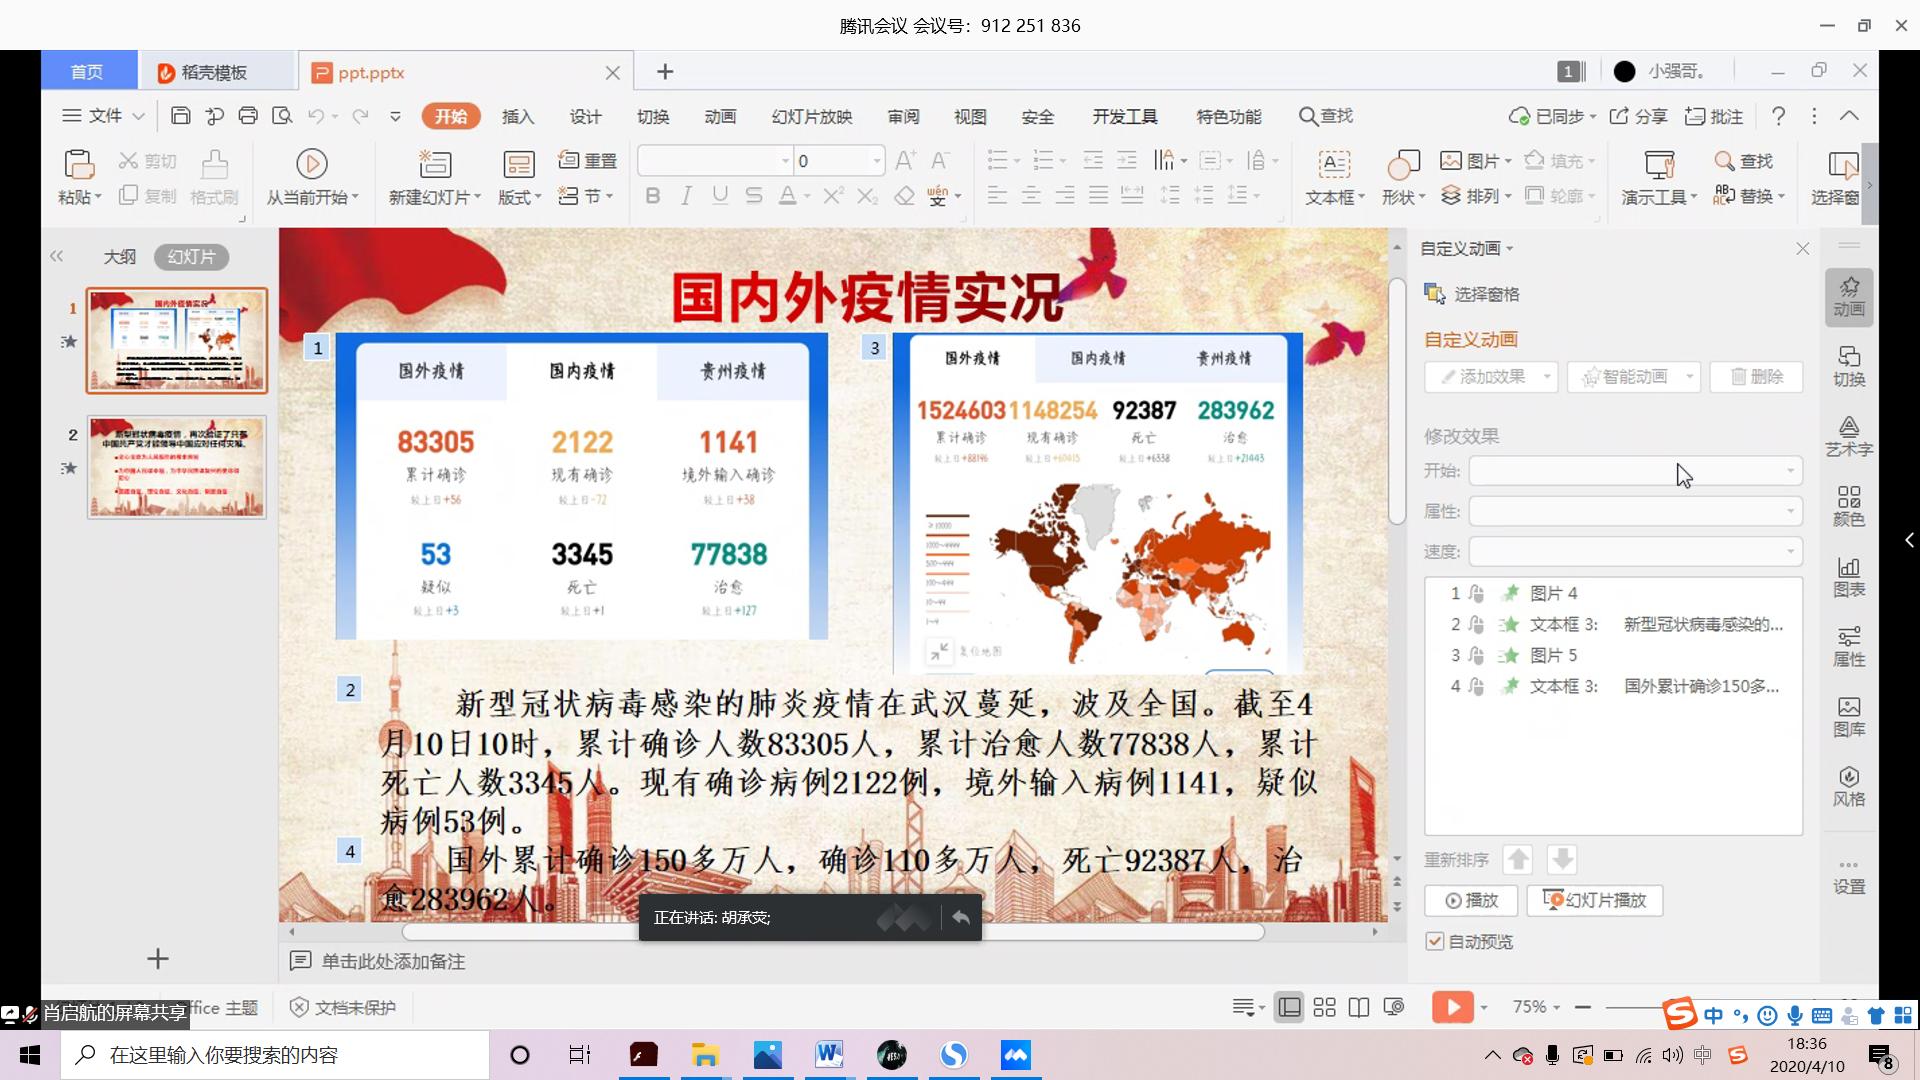Click the 风格 style sidebar icon
Image resolution: width=1920 pixels, height=1080 pixels.
[x=1848, y=786]
